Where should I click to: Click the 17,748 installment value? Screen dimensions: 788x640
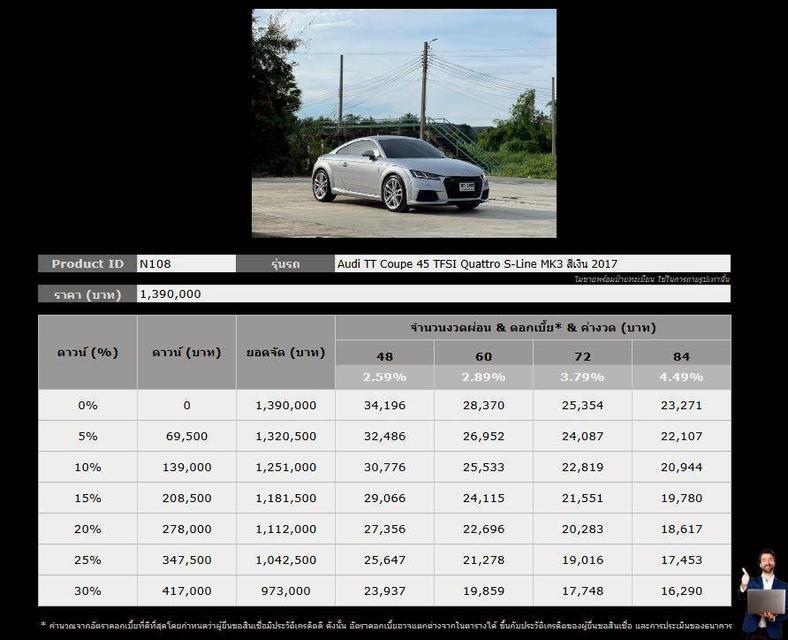pyautogui.click(x=582, y=591)
